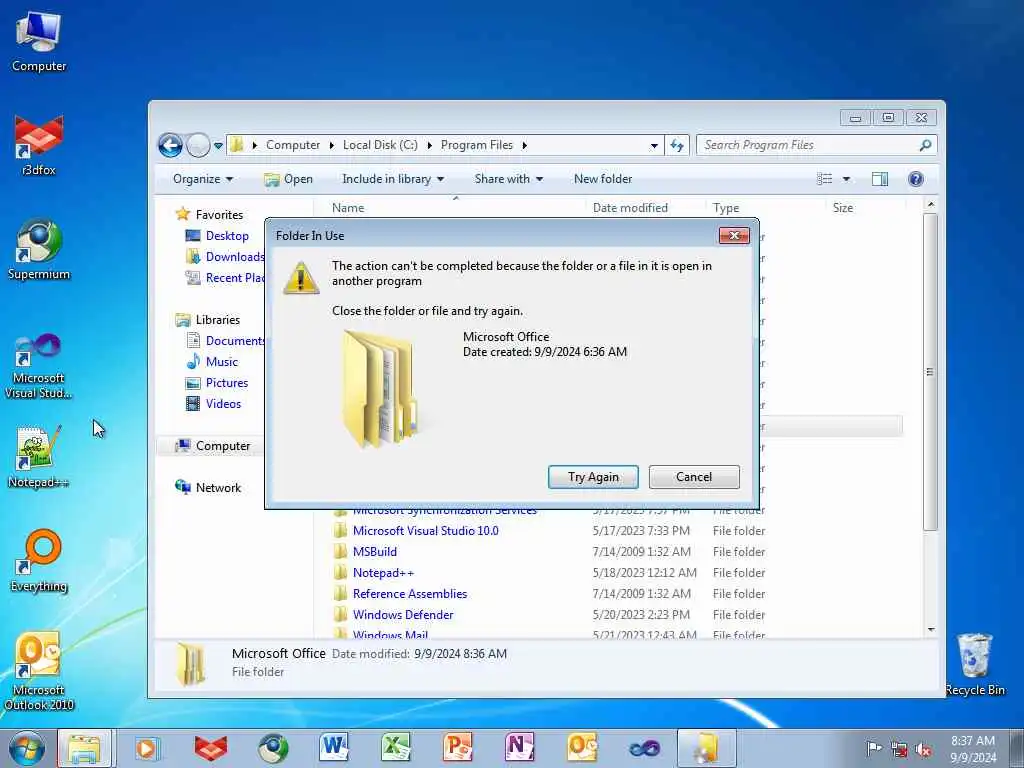Viewport: 1024px width, 768px height.
Task: Click the Local Disk (C:) breadcrumb
Action: pos(380,145)
